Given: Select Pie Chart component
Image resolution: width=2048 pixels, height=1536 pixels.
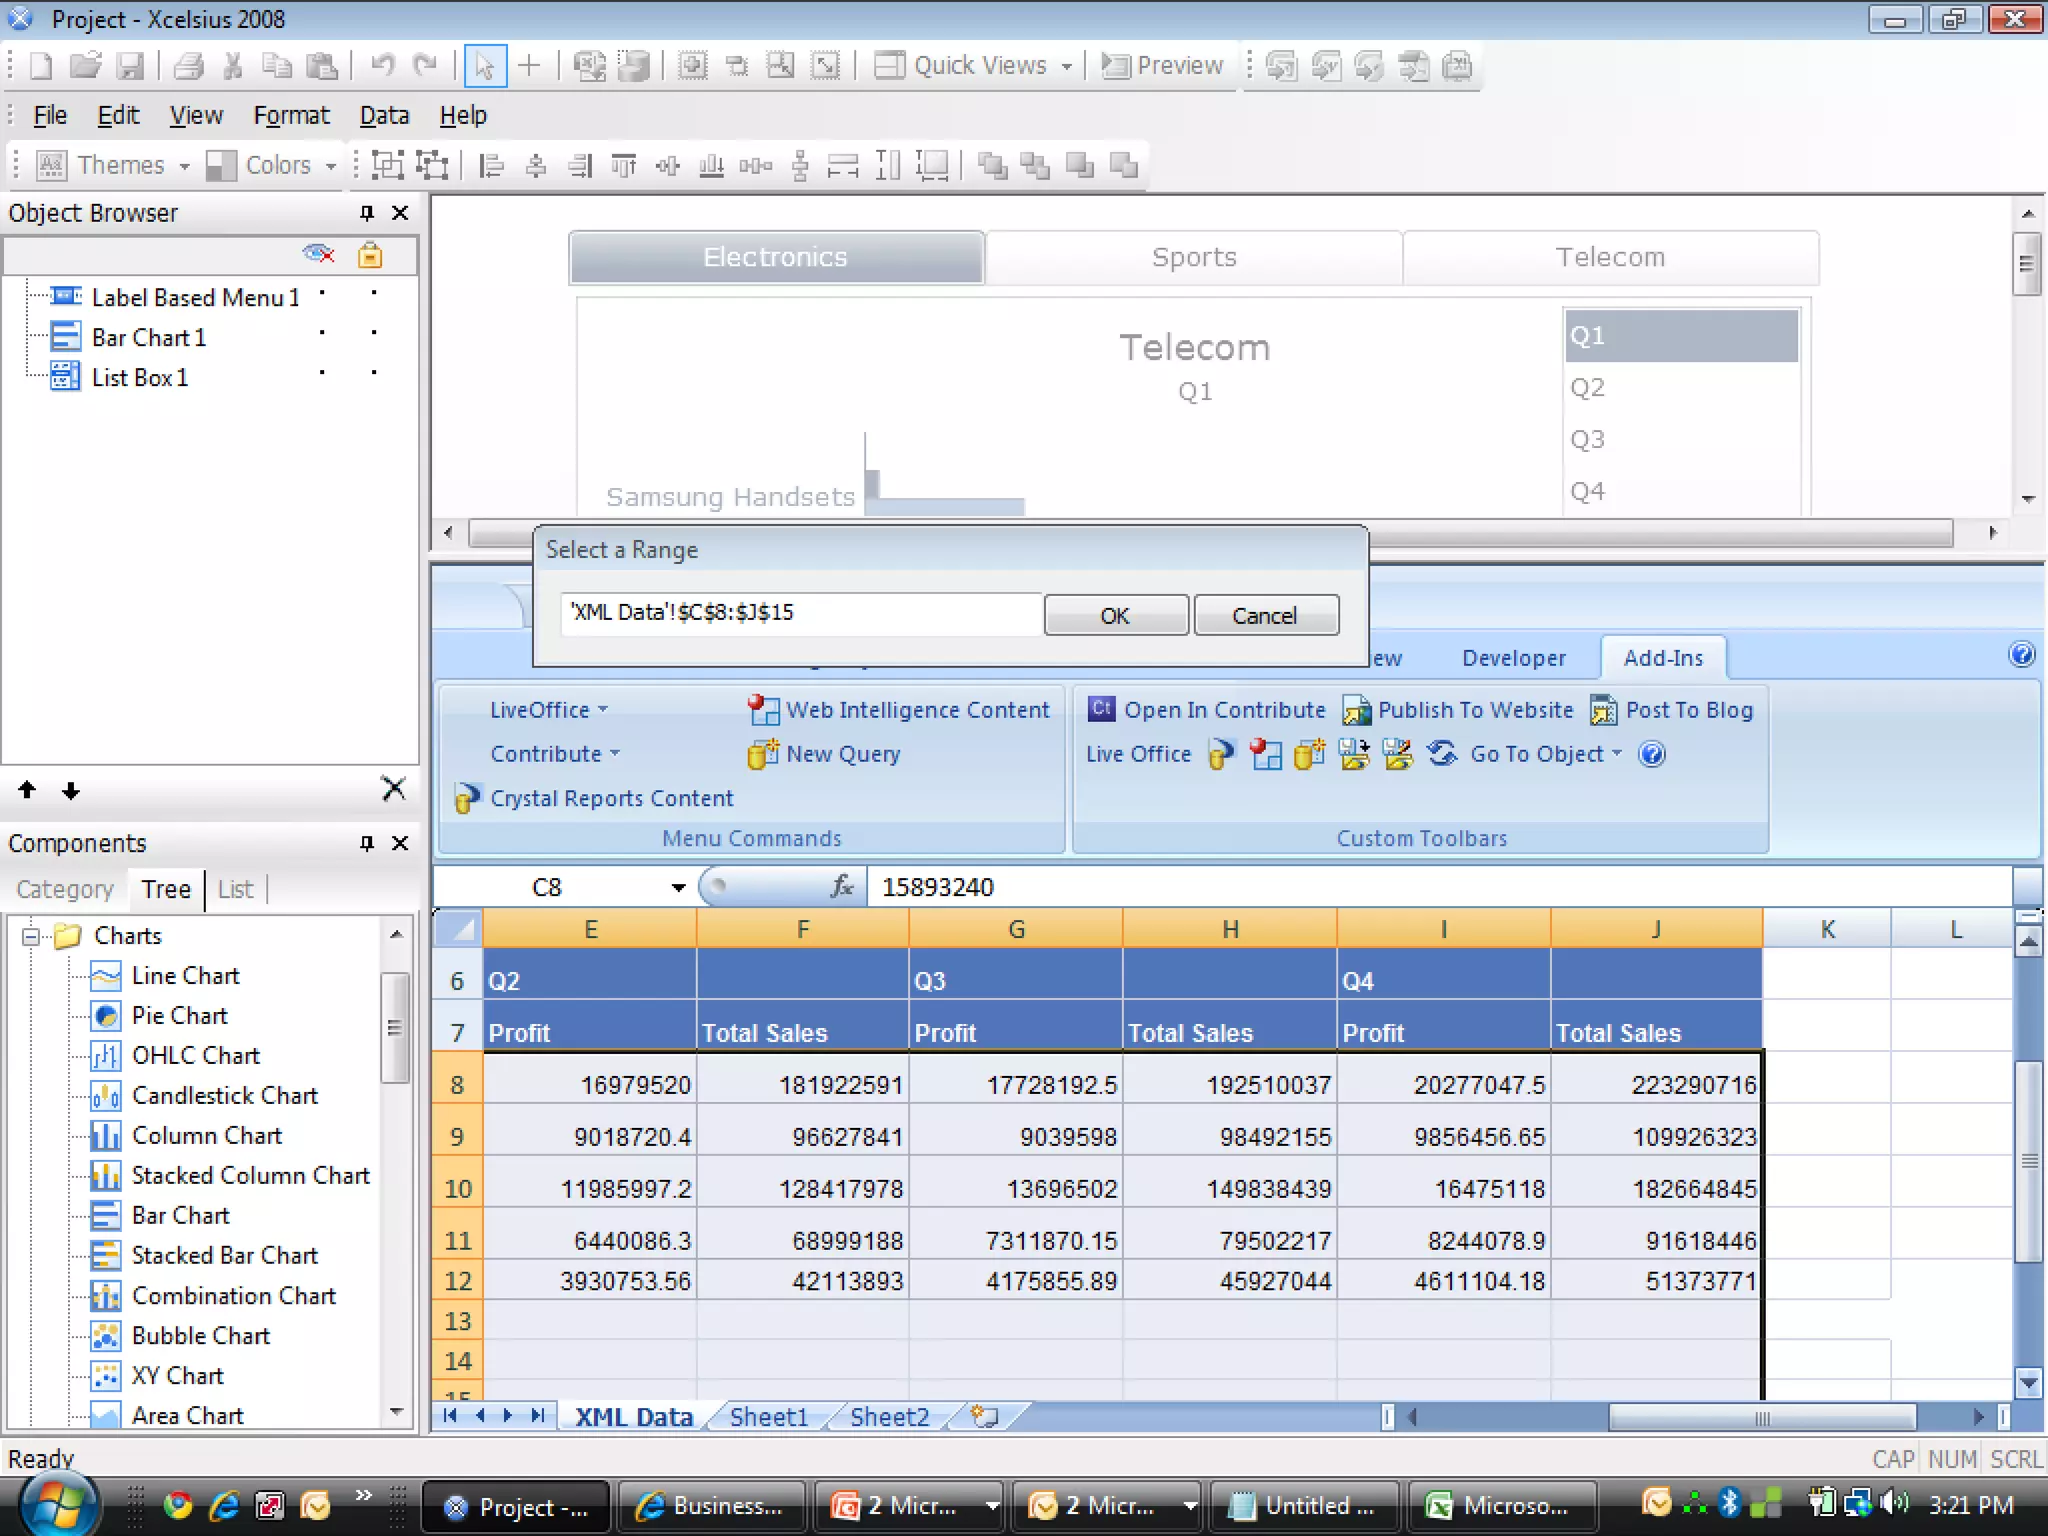Looking at the screenshot, I should (179, 1016).
